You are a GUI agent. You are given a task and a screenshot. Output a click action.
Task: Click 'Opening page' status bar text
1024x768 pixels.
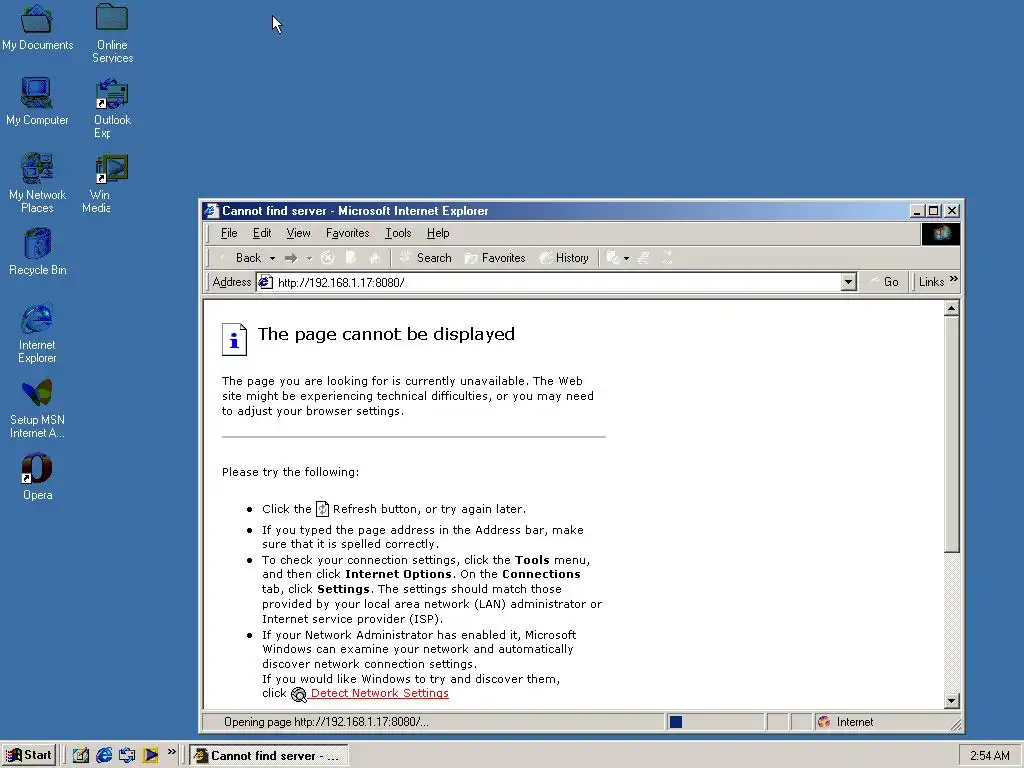tap(326, 722)
